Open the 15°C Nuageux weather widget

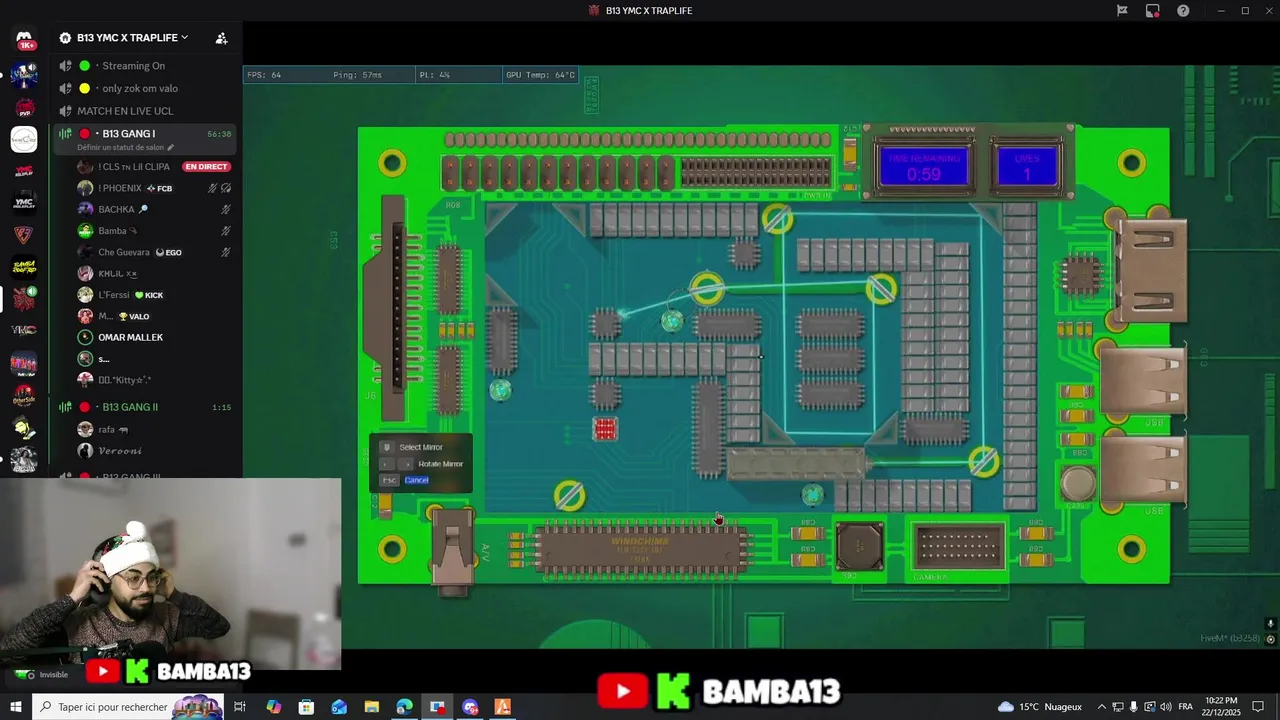click(x=1040, y=707)
